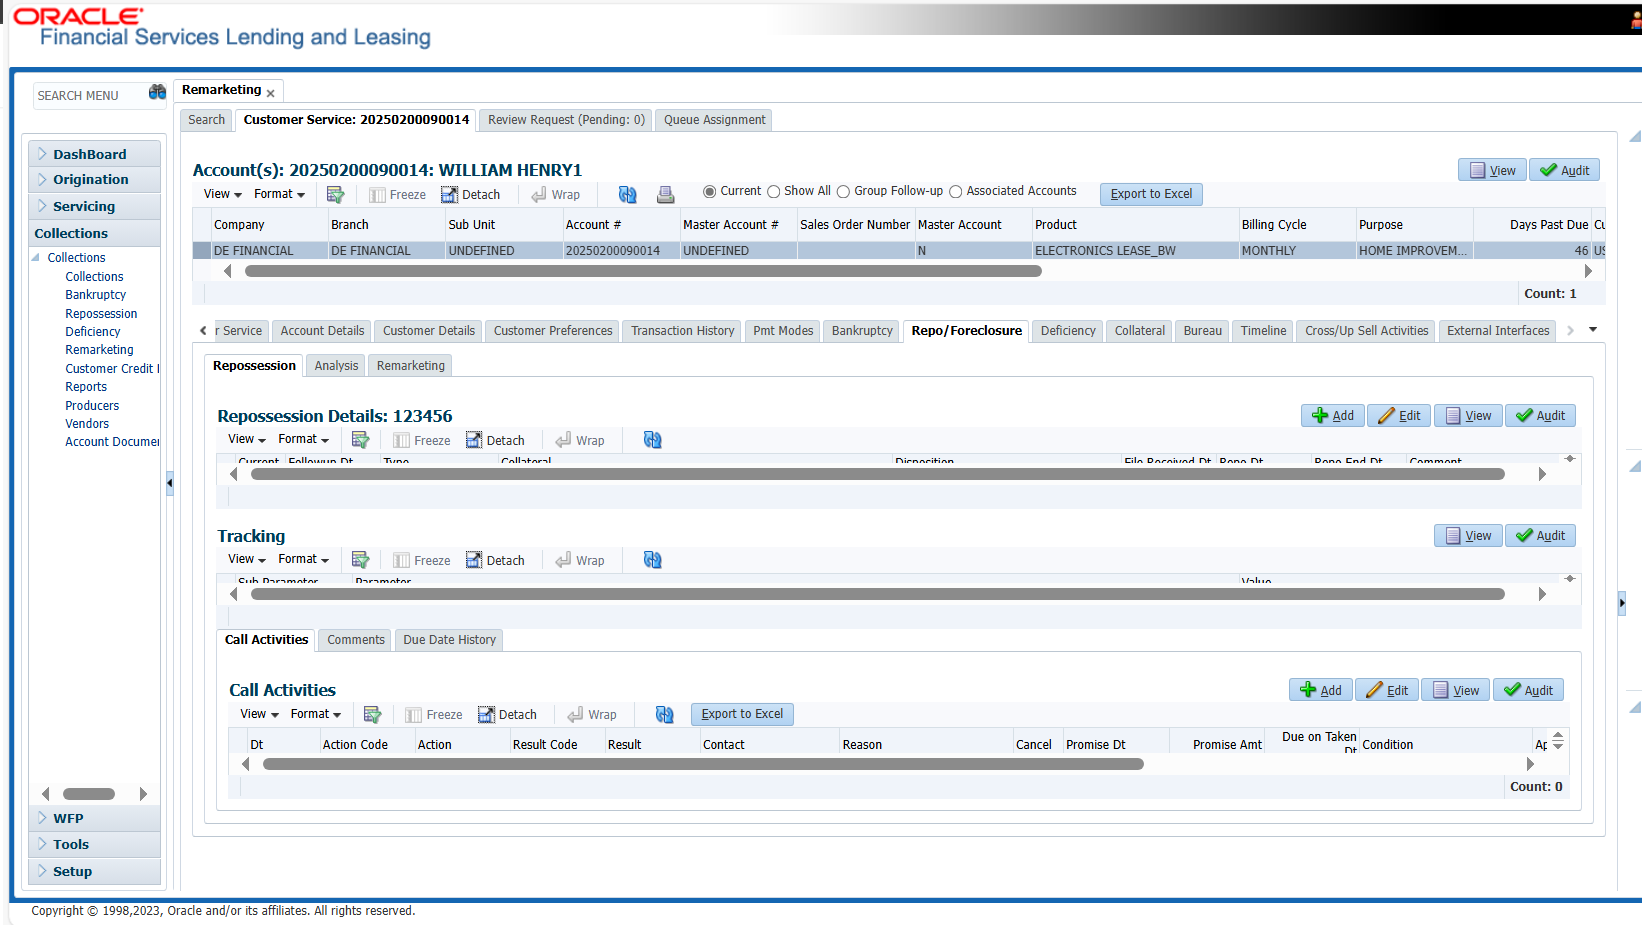
Task: Open the tab overflow dropdown arrow
Action: pos(1593,330)
